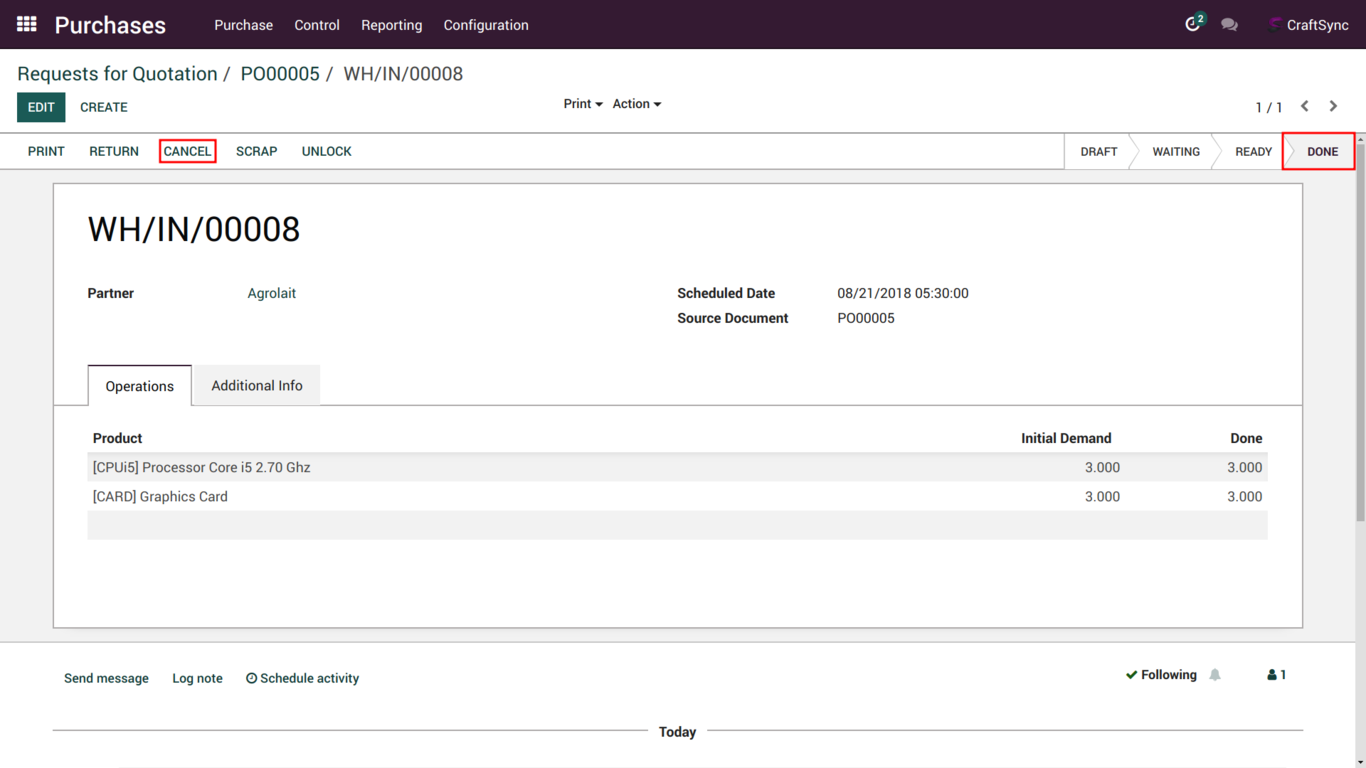
Task: Open the CraftSync user menu
Action: (x=1308, y=25)
